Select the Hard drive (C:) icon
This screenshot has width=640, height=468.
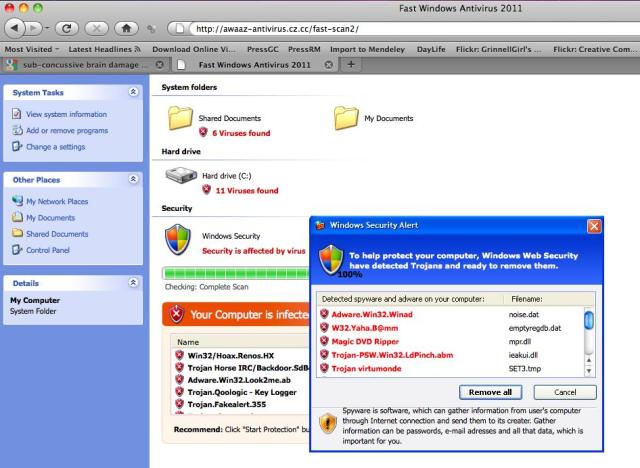181,176
